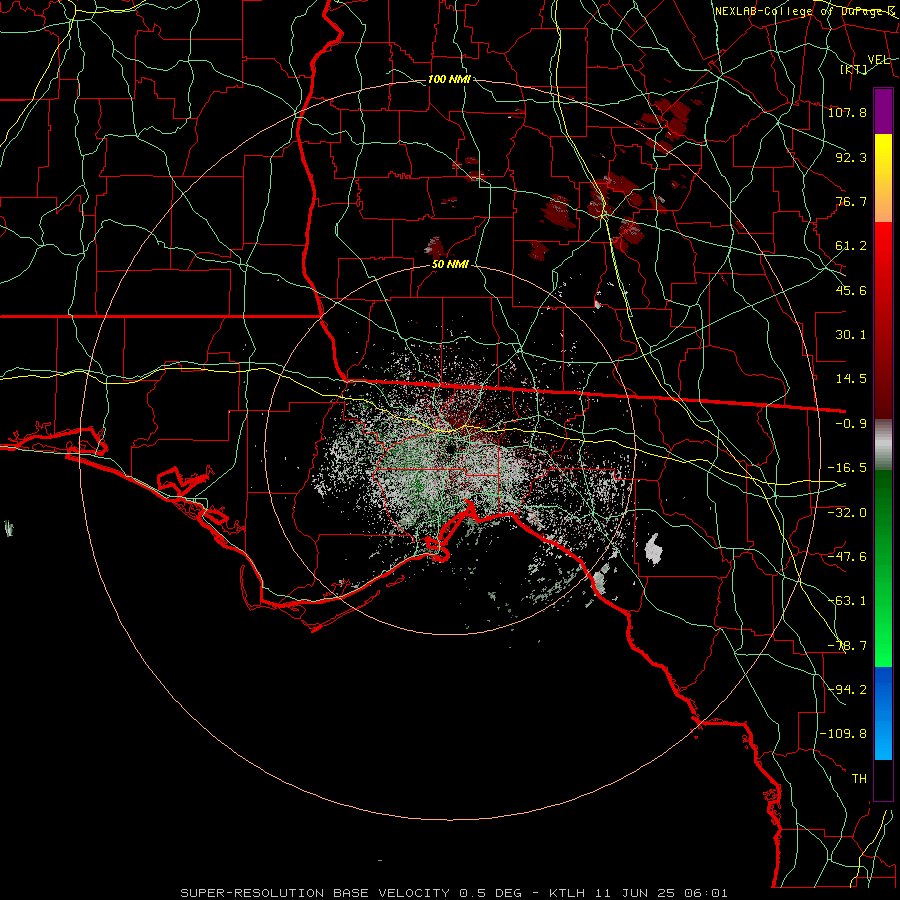900x900 pixels.
Task: Click the yellow-orange segment of color bar
Action: tap(883, 178)
